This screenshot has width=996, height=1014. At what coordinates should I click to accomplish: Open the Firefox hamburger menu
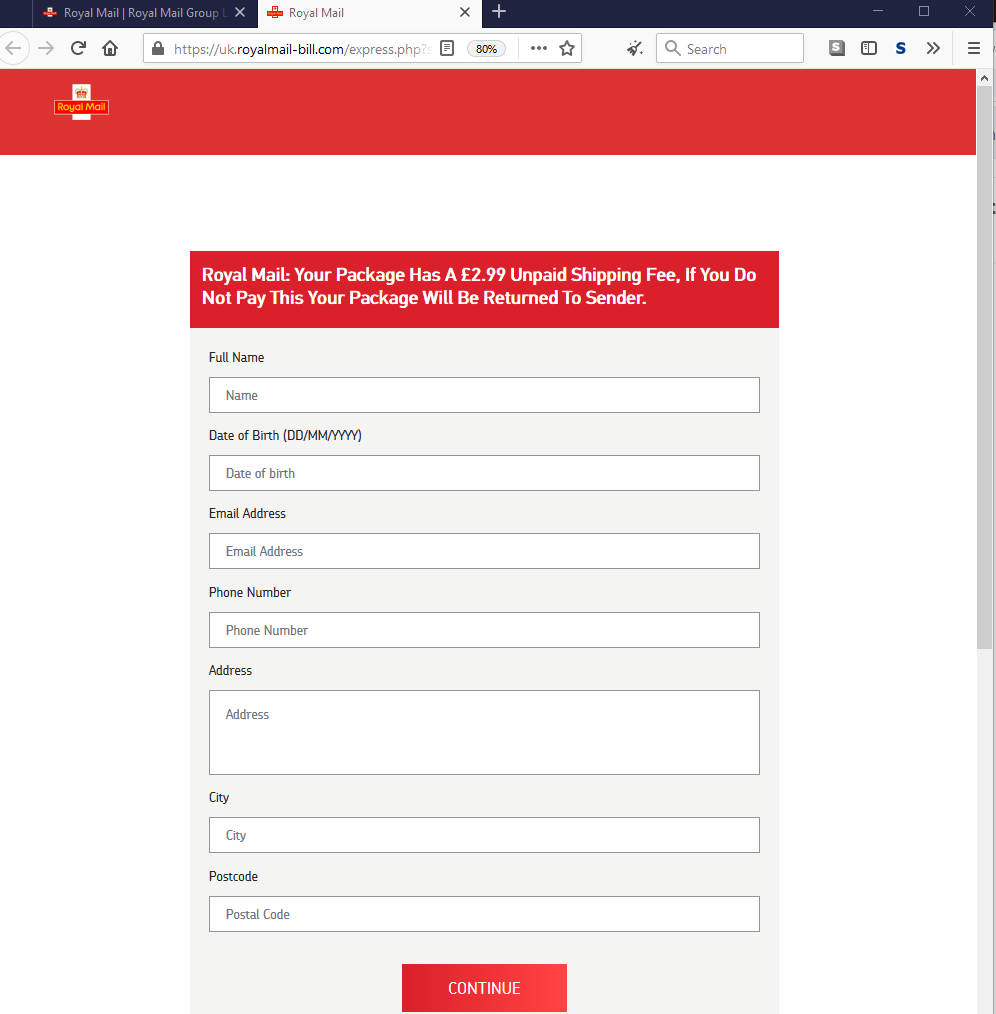[973, 48]
